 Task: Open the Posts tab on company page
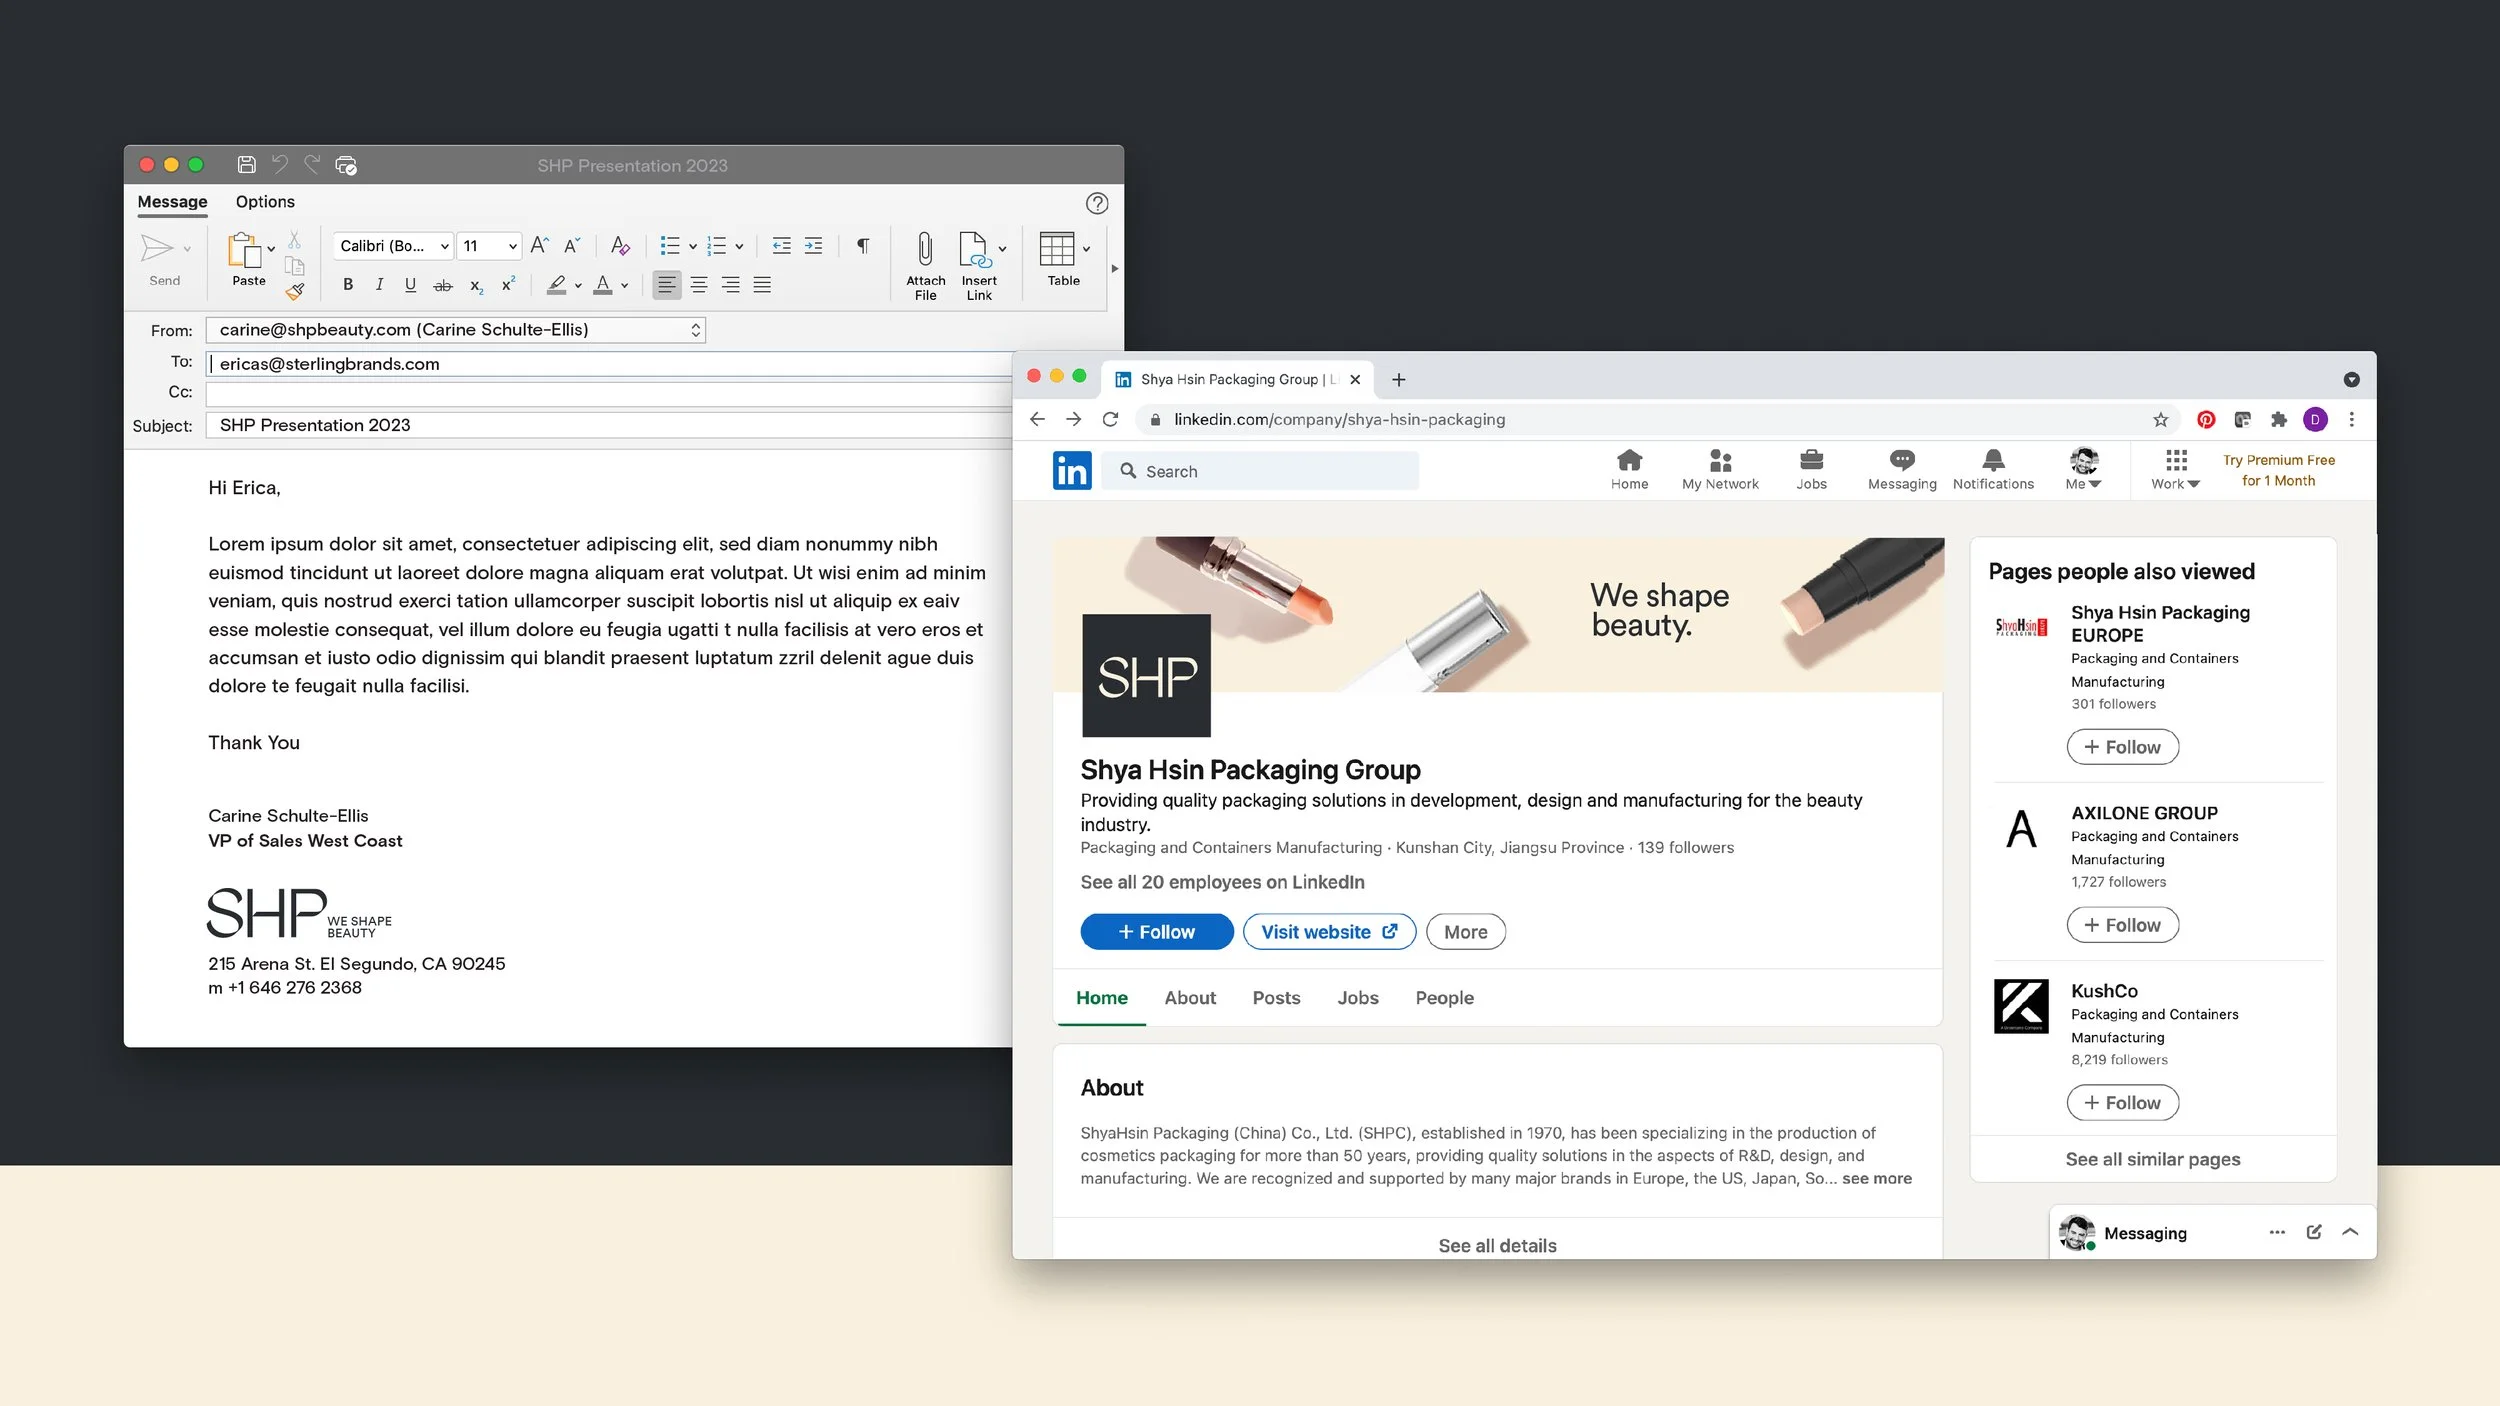point(1276,997)
